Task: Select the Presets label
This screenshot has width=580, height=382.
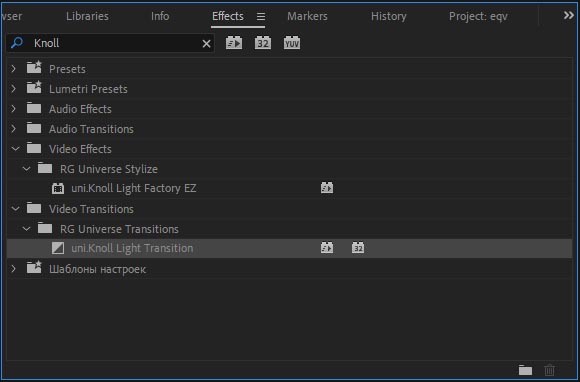Action: (x=67, y=69)
